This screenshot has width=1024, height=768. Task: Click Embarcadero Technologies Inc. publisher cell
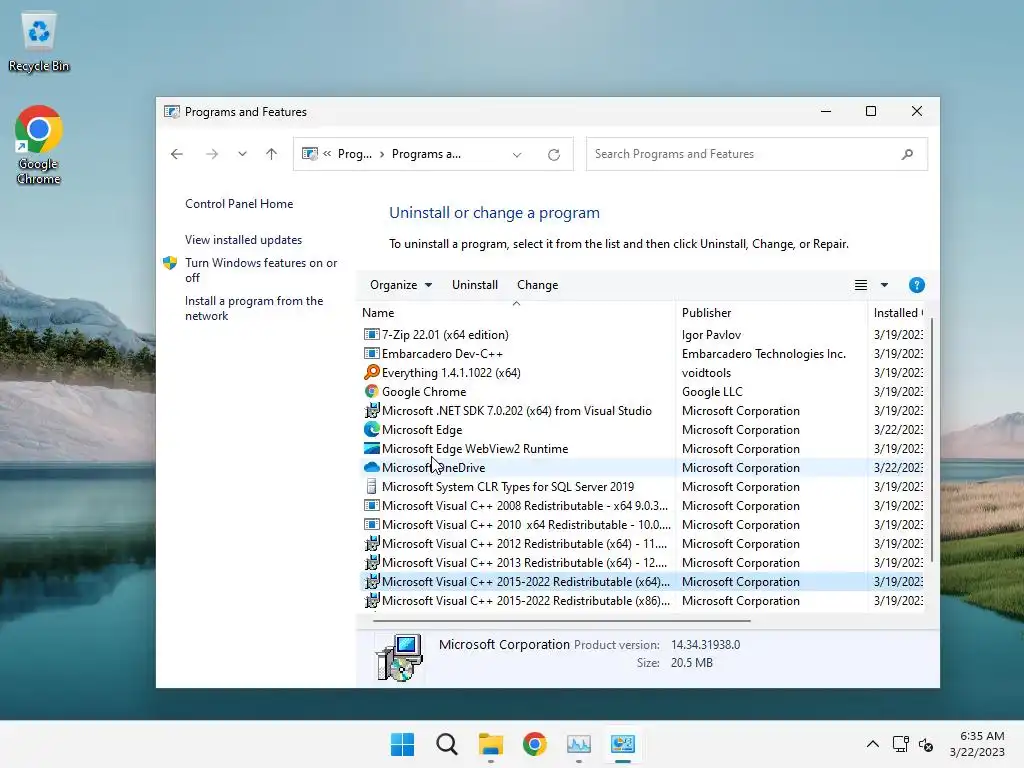pyautogui.click(x=763, y=353)
